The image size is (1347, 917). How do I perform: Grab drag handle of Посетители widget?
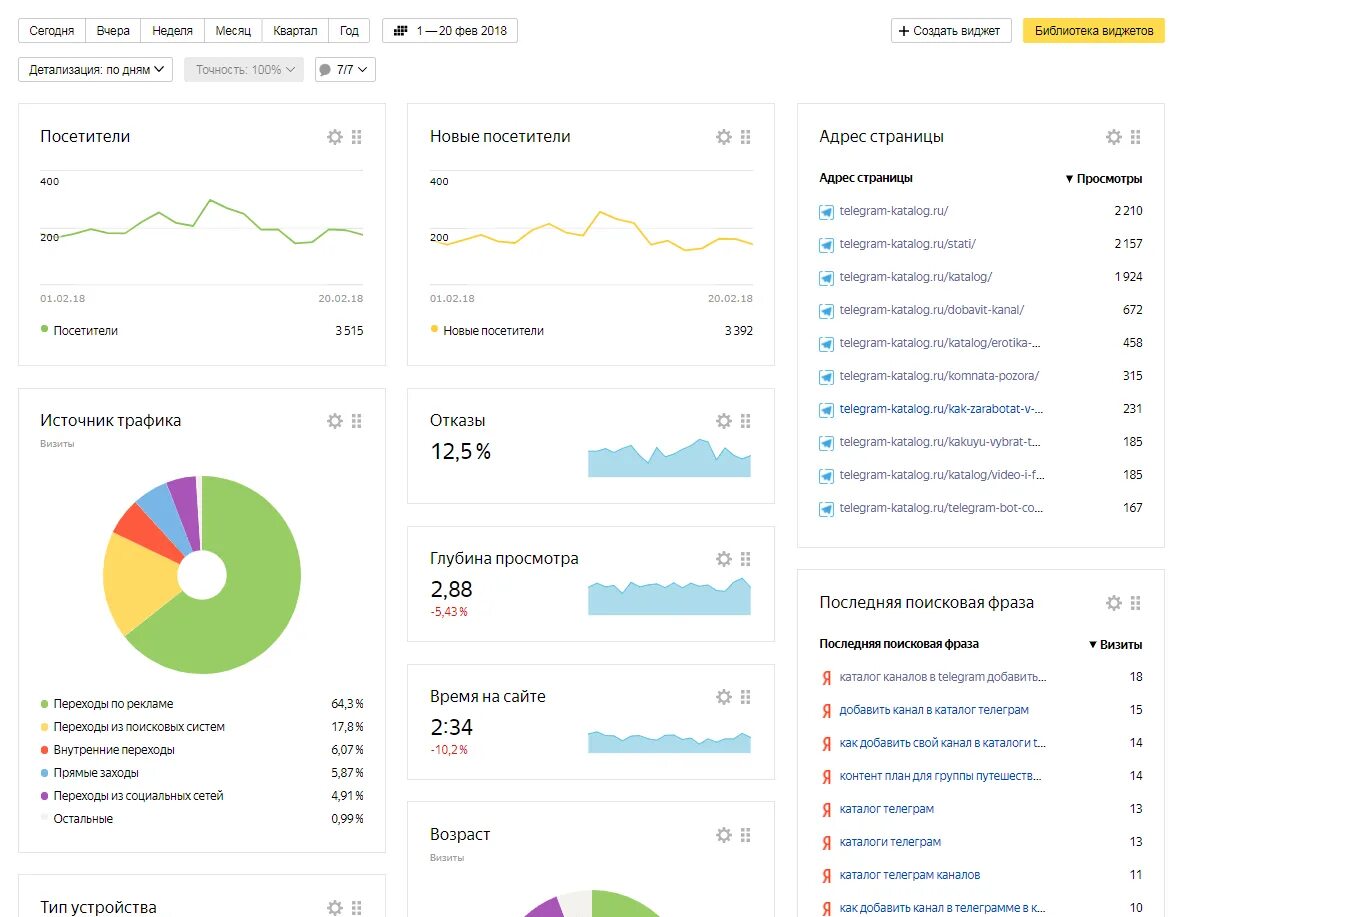pos(357,137)
